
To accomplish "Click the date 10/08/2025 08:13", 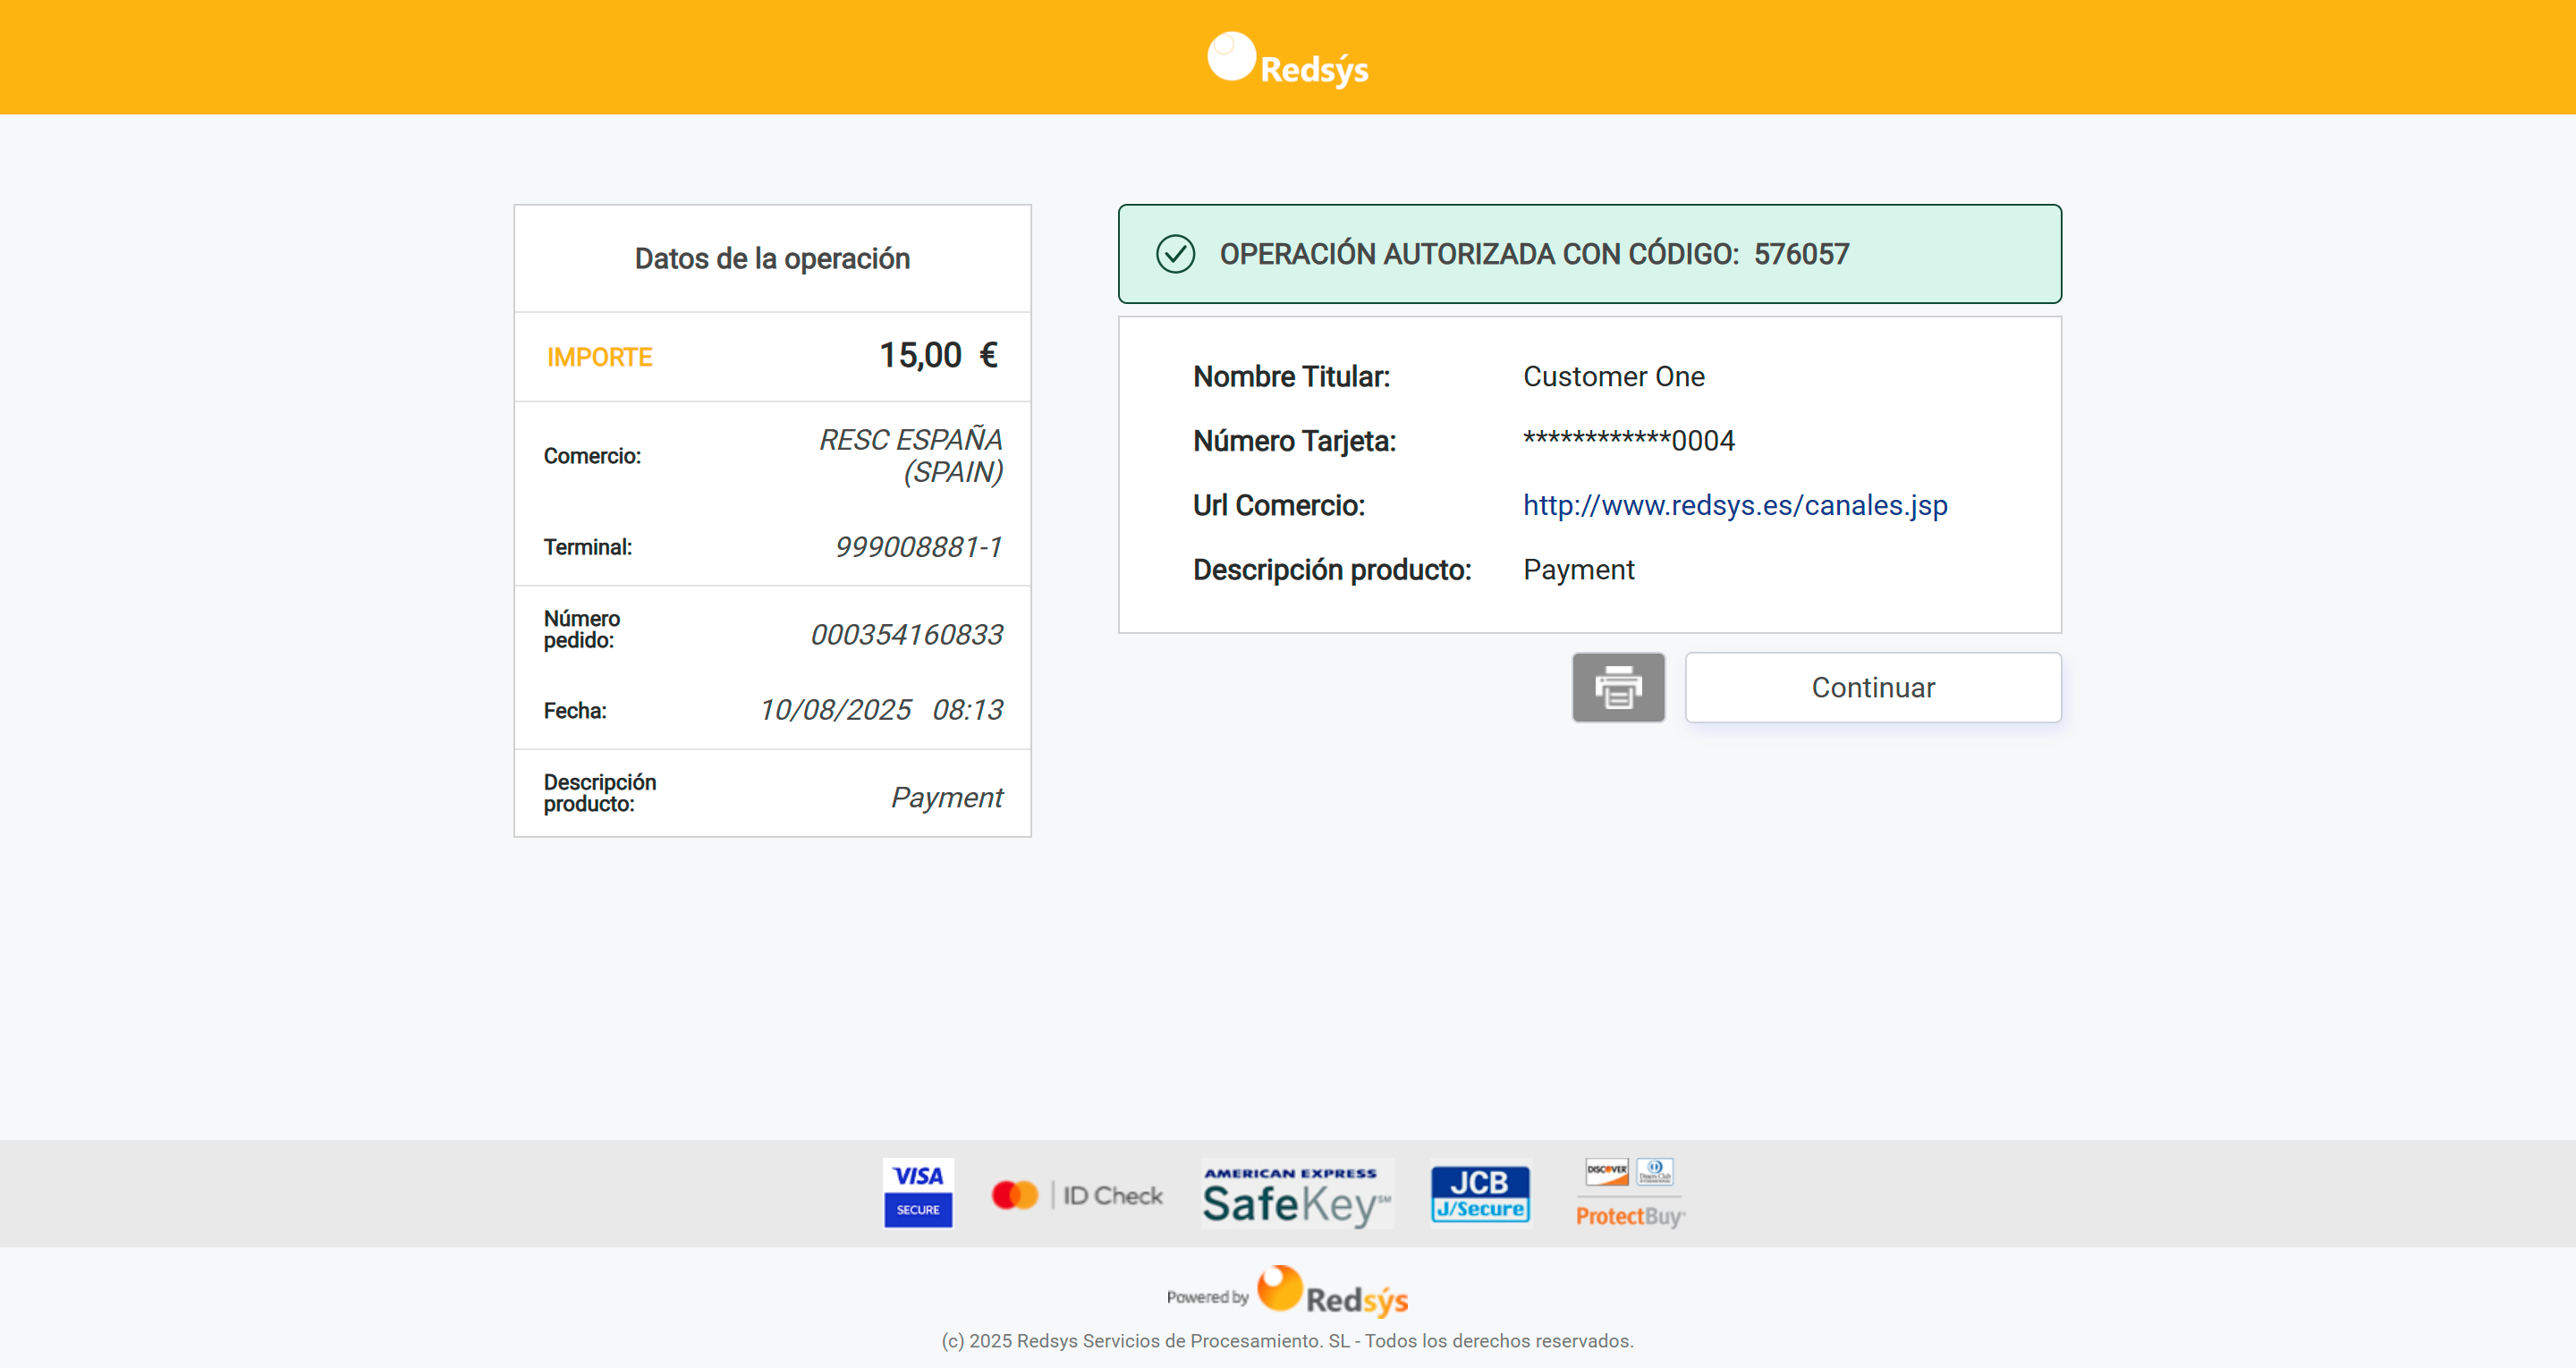I will tap(880, 710).
